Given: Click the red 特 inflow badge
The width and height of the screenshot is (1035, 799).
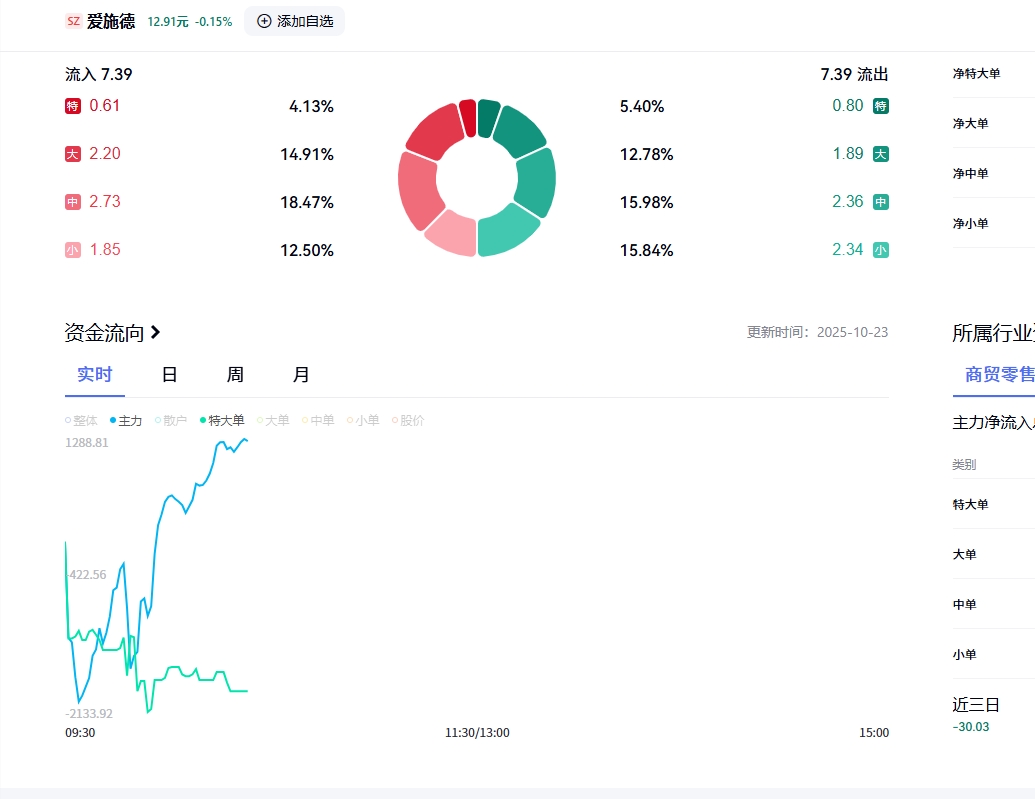Looking at the screenshot, I should pos(73,106).
